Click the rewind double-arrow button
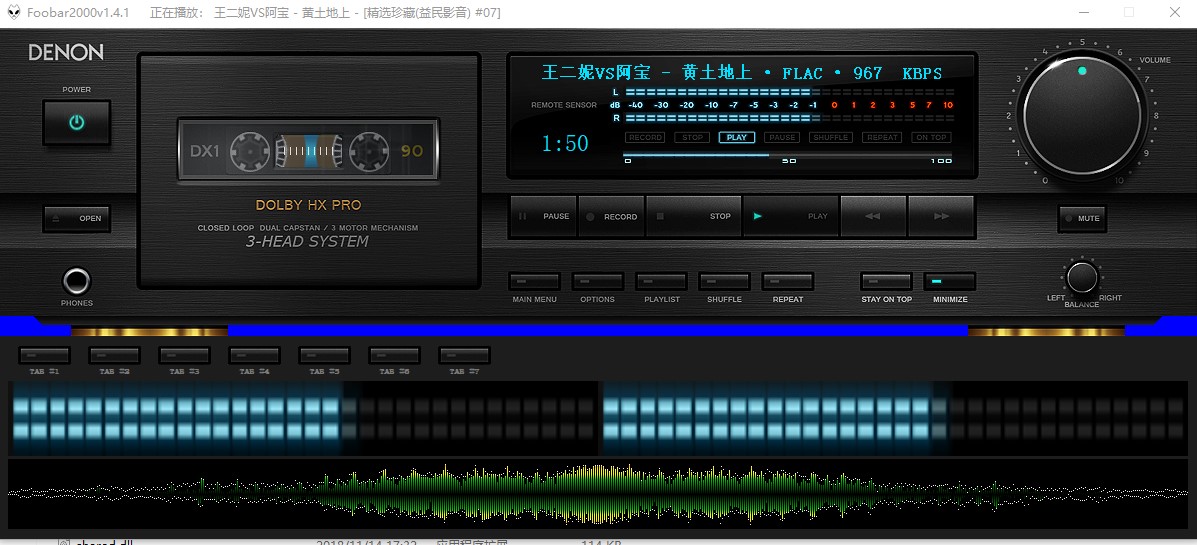 point(873,216)
